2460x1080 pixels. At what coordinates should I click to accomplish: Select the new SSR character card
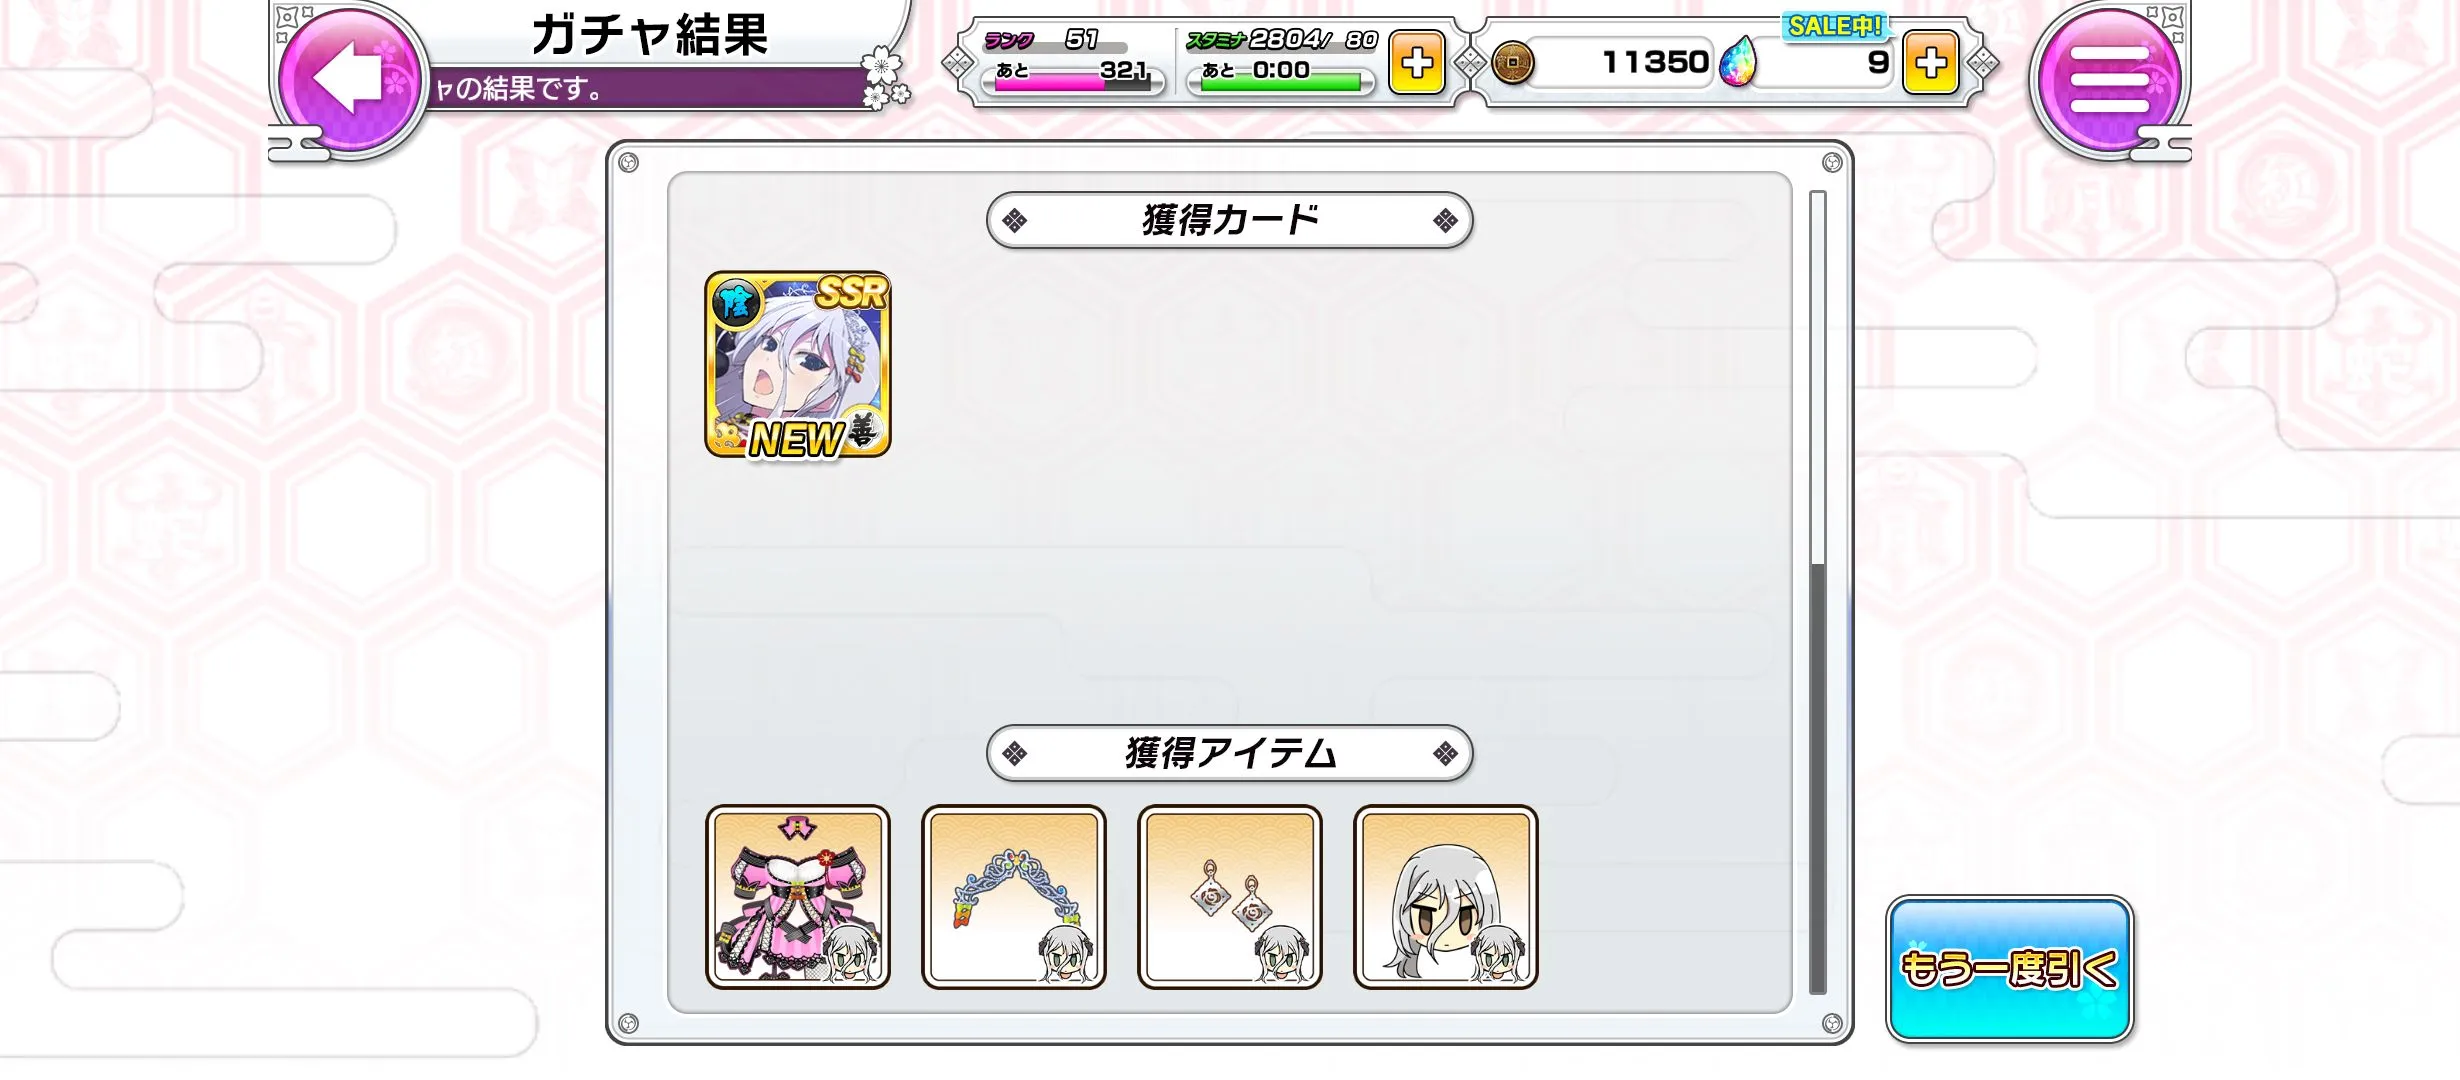click(798, 364)
